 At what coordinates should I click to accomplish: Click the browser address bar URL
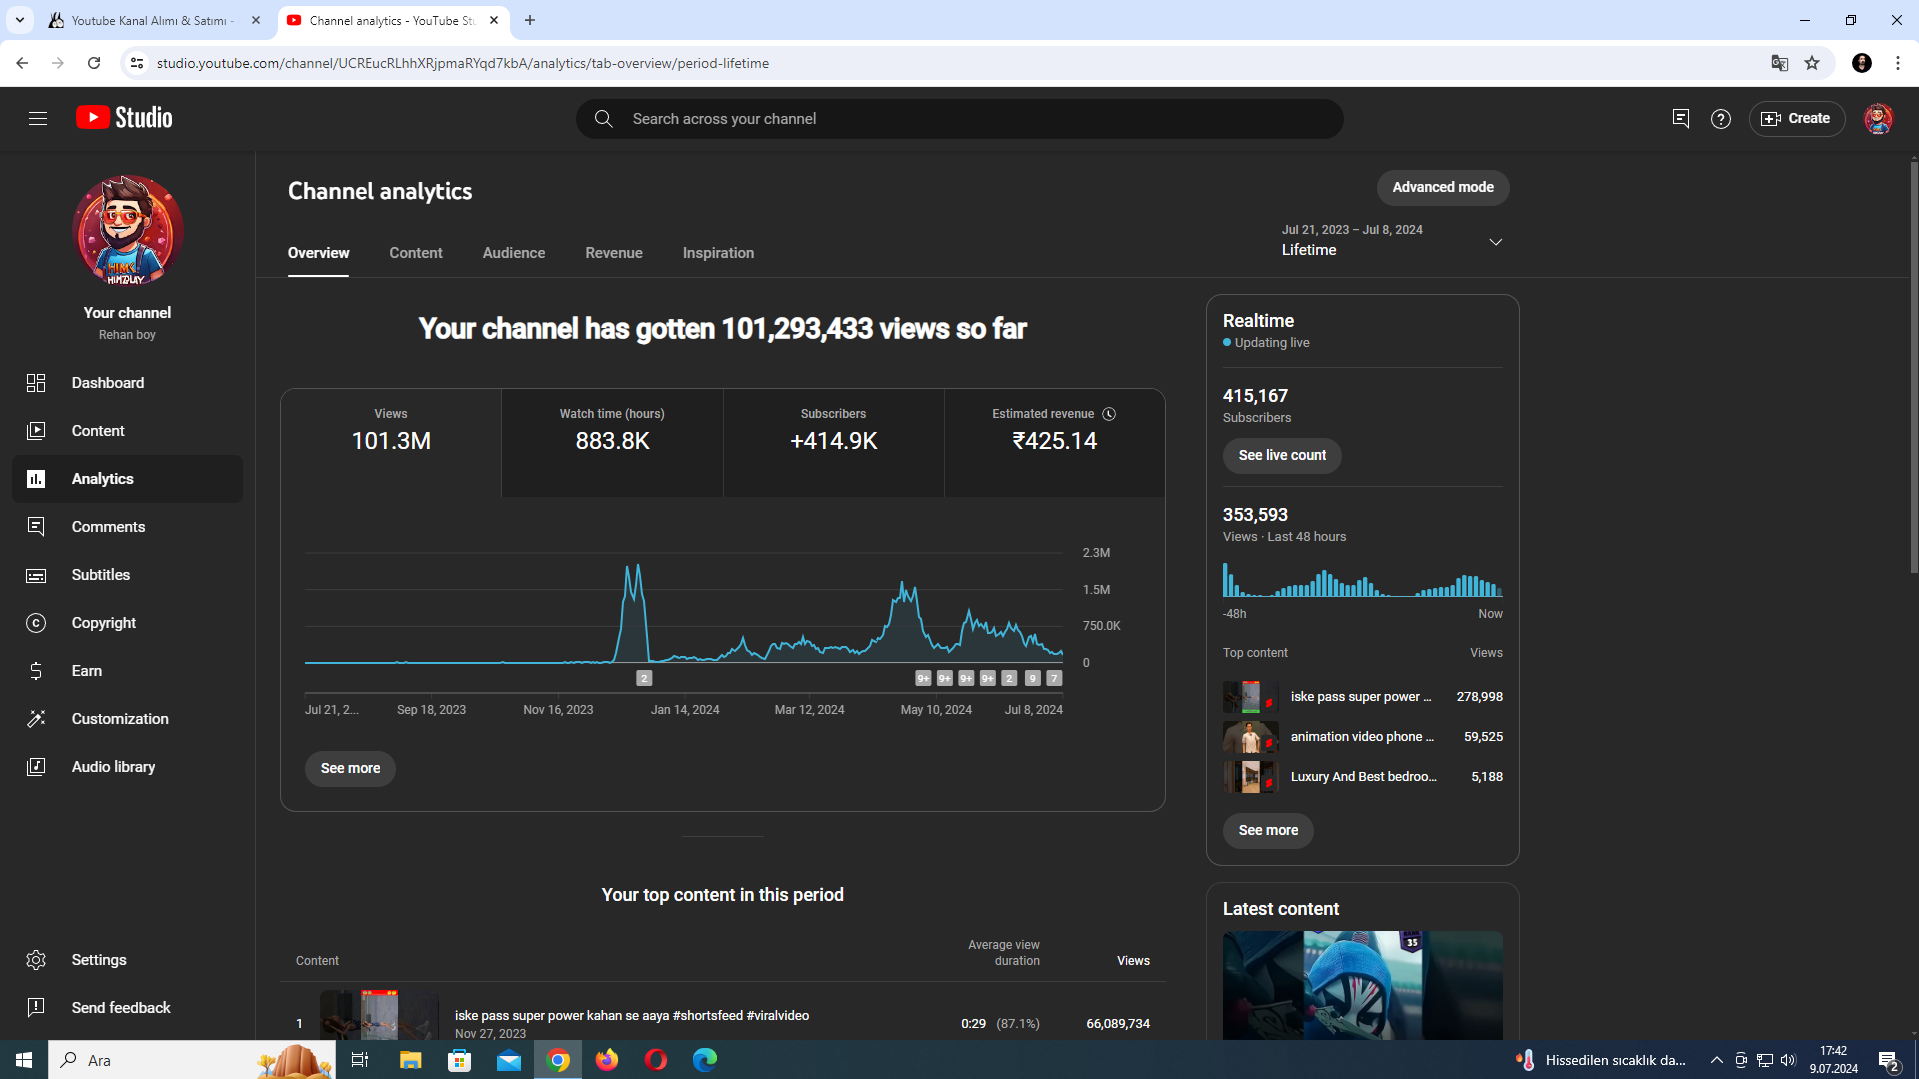point(463,63)
